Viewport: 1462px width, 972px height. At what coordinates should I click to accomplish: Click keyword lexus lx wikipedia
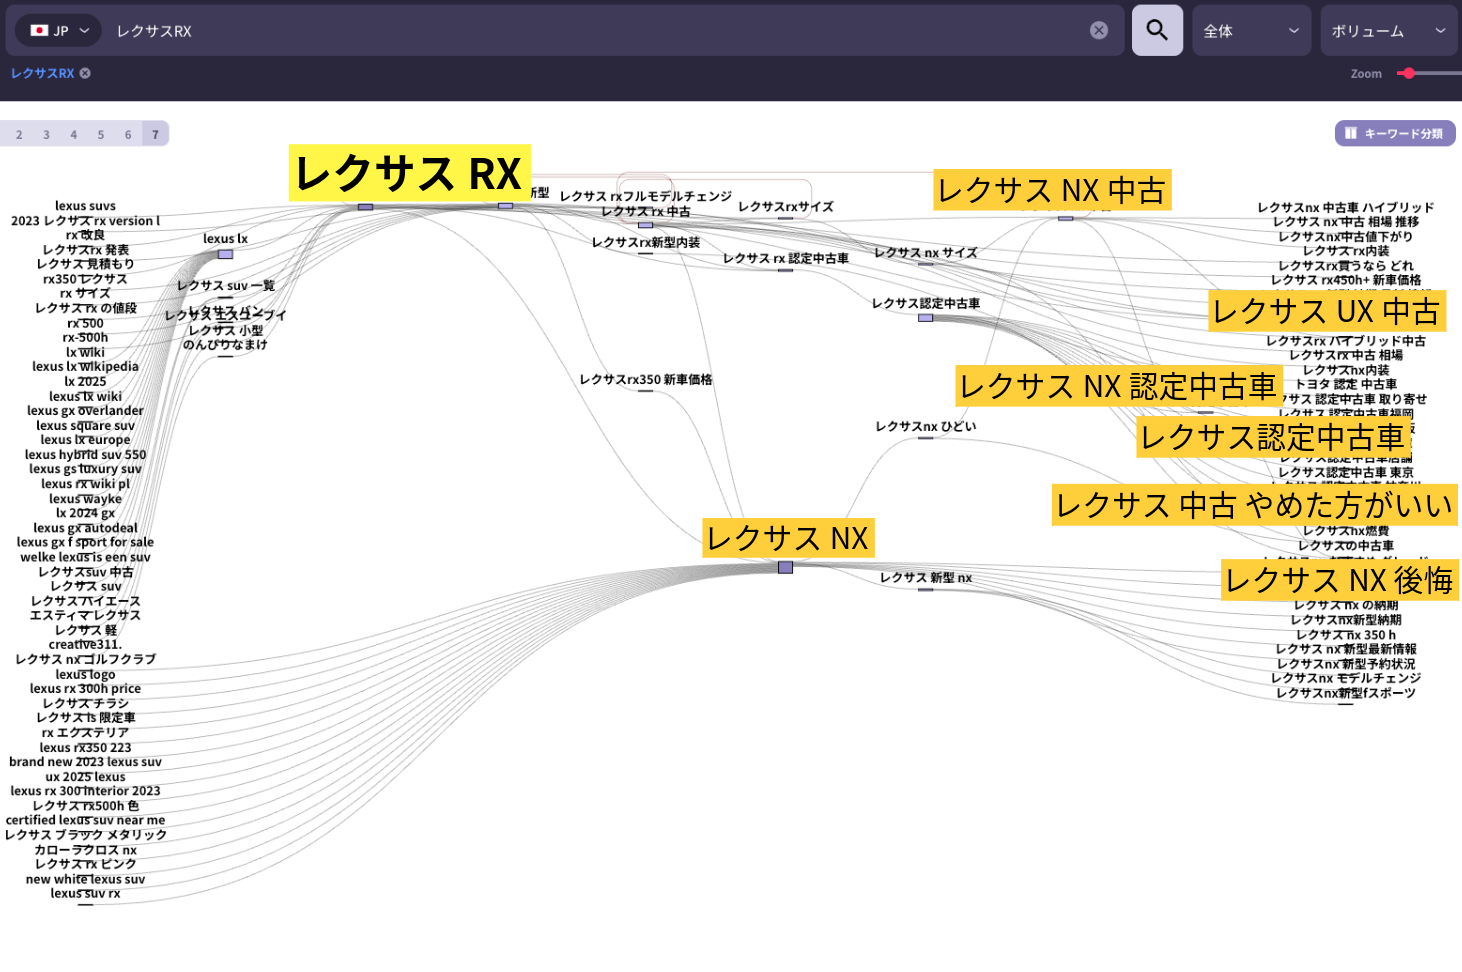85,367
